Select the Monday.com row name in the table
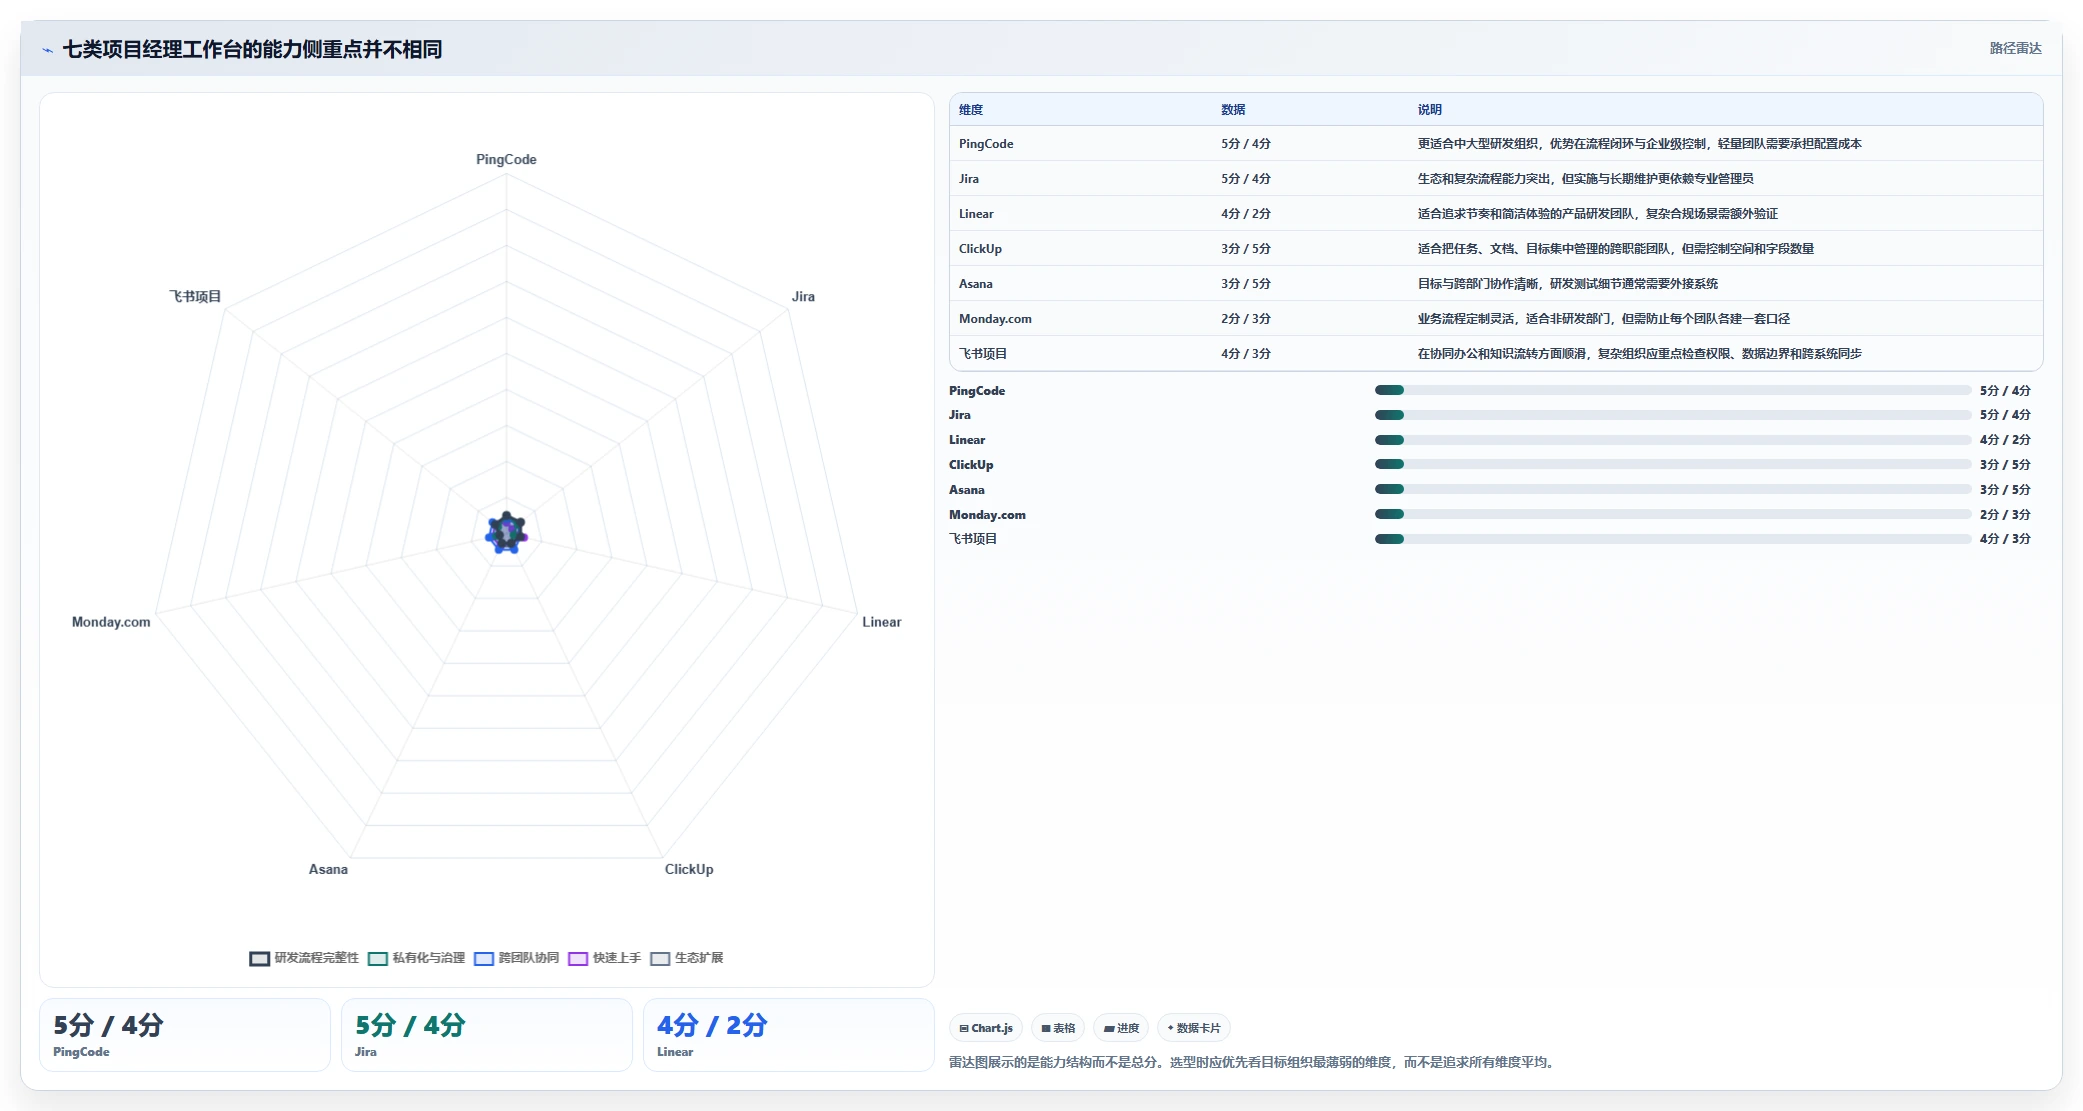The height and width of the screenshot is (1111, 2083). click(x=995, y=319)
